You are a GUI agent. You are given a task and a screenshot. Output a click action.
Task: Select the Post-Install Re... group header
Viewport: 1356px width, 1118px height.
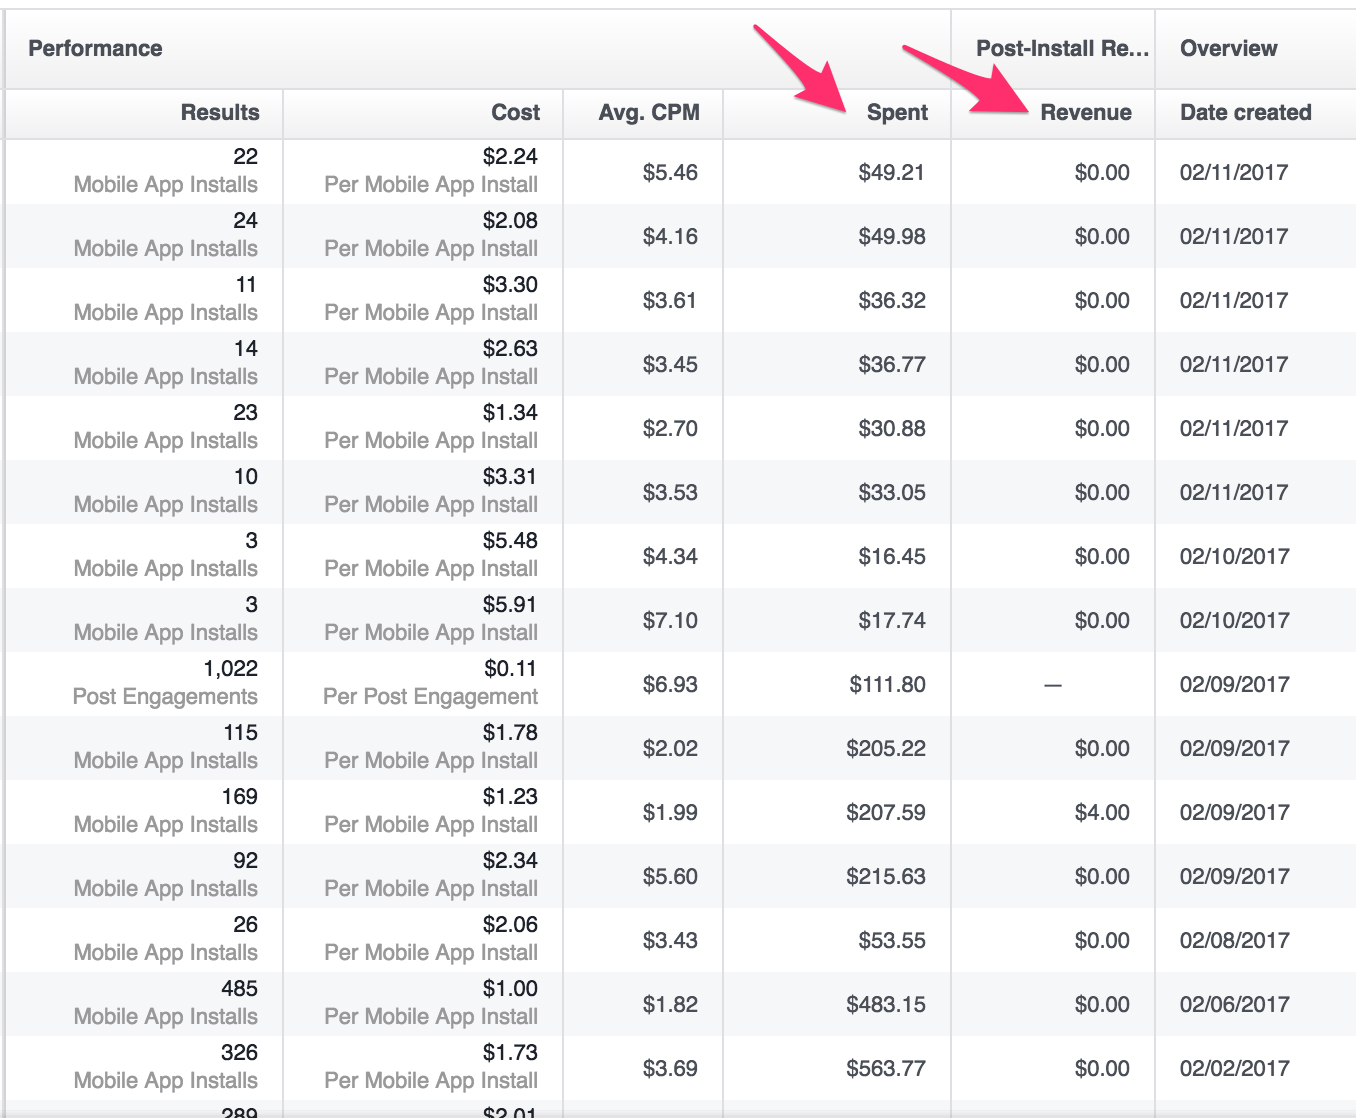click(1061, 49)
